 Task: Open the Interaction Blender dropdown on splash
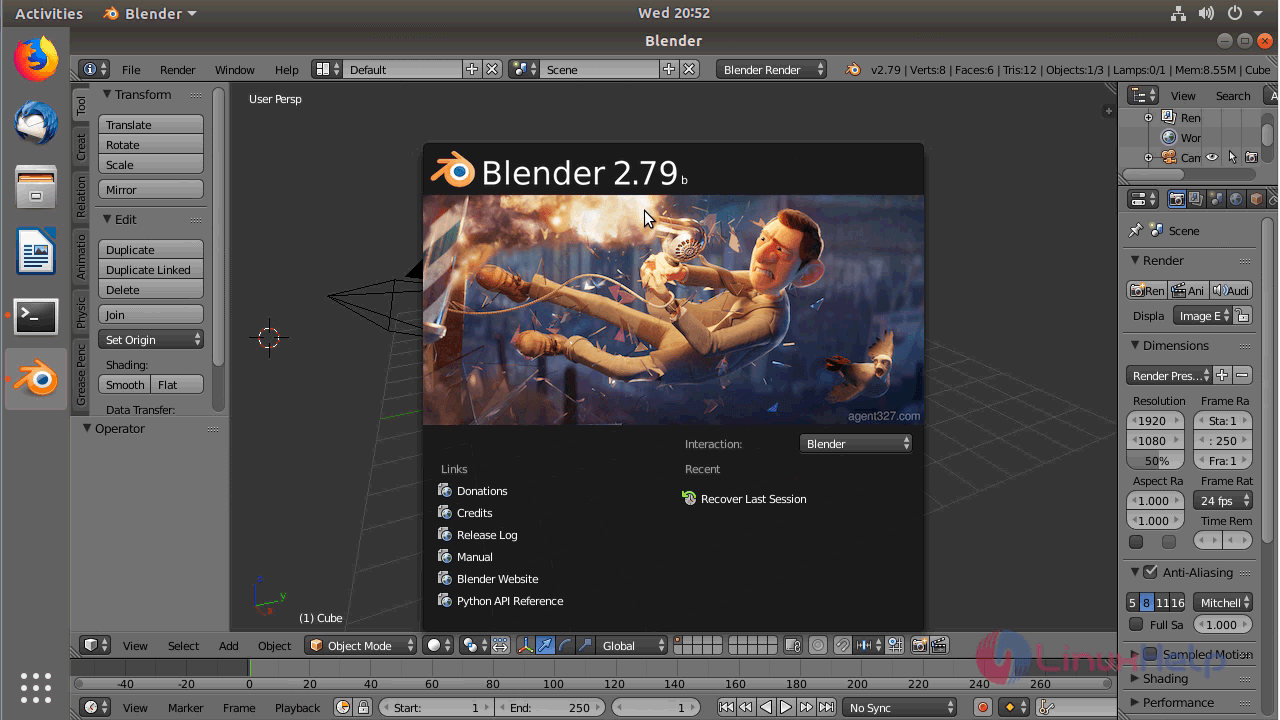856,443
